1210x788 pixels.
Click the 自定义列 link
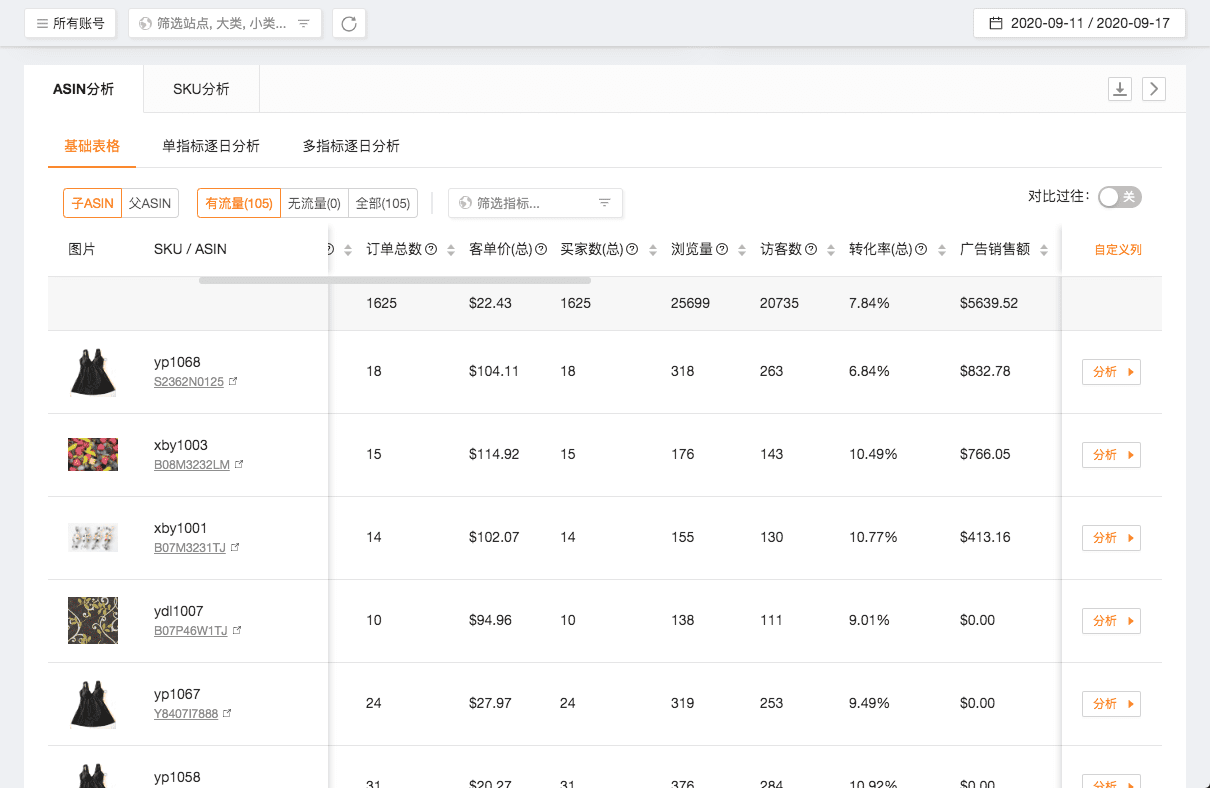pyautogui.click(x=1117, y=250)
